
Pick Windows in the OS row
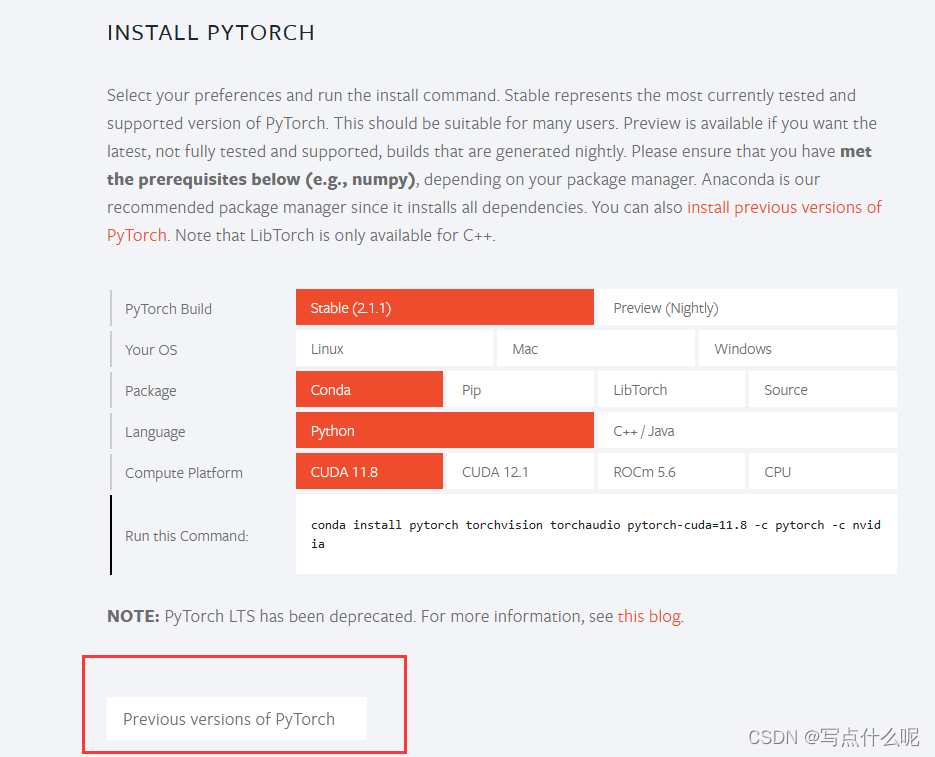coord(797,348)
